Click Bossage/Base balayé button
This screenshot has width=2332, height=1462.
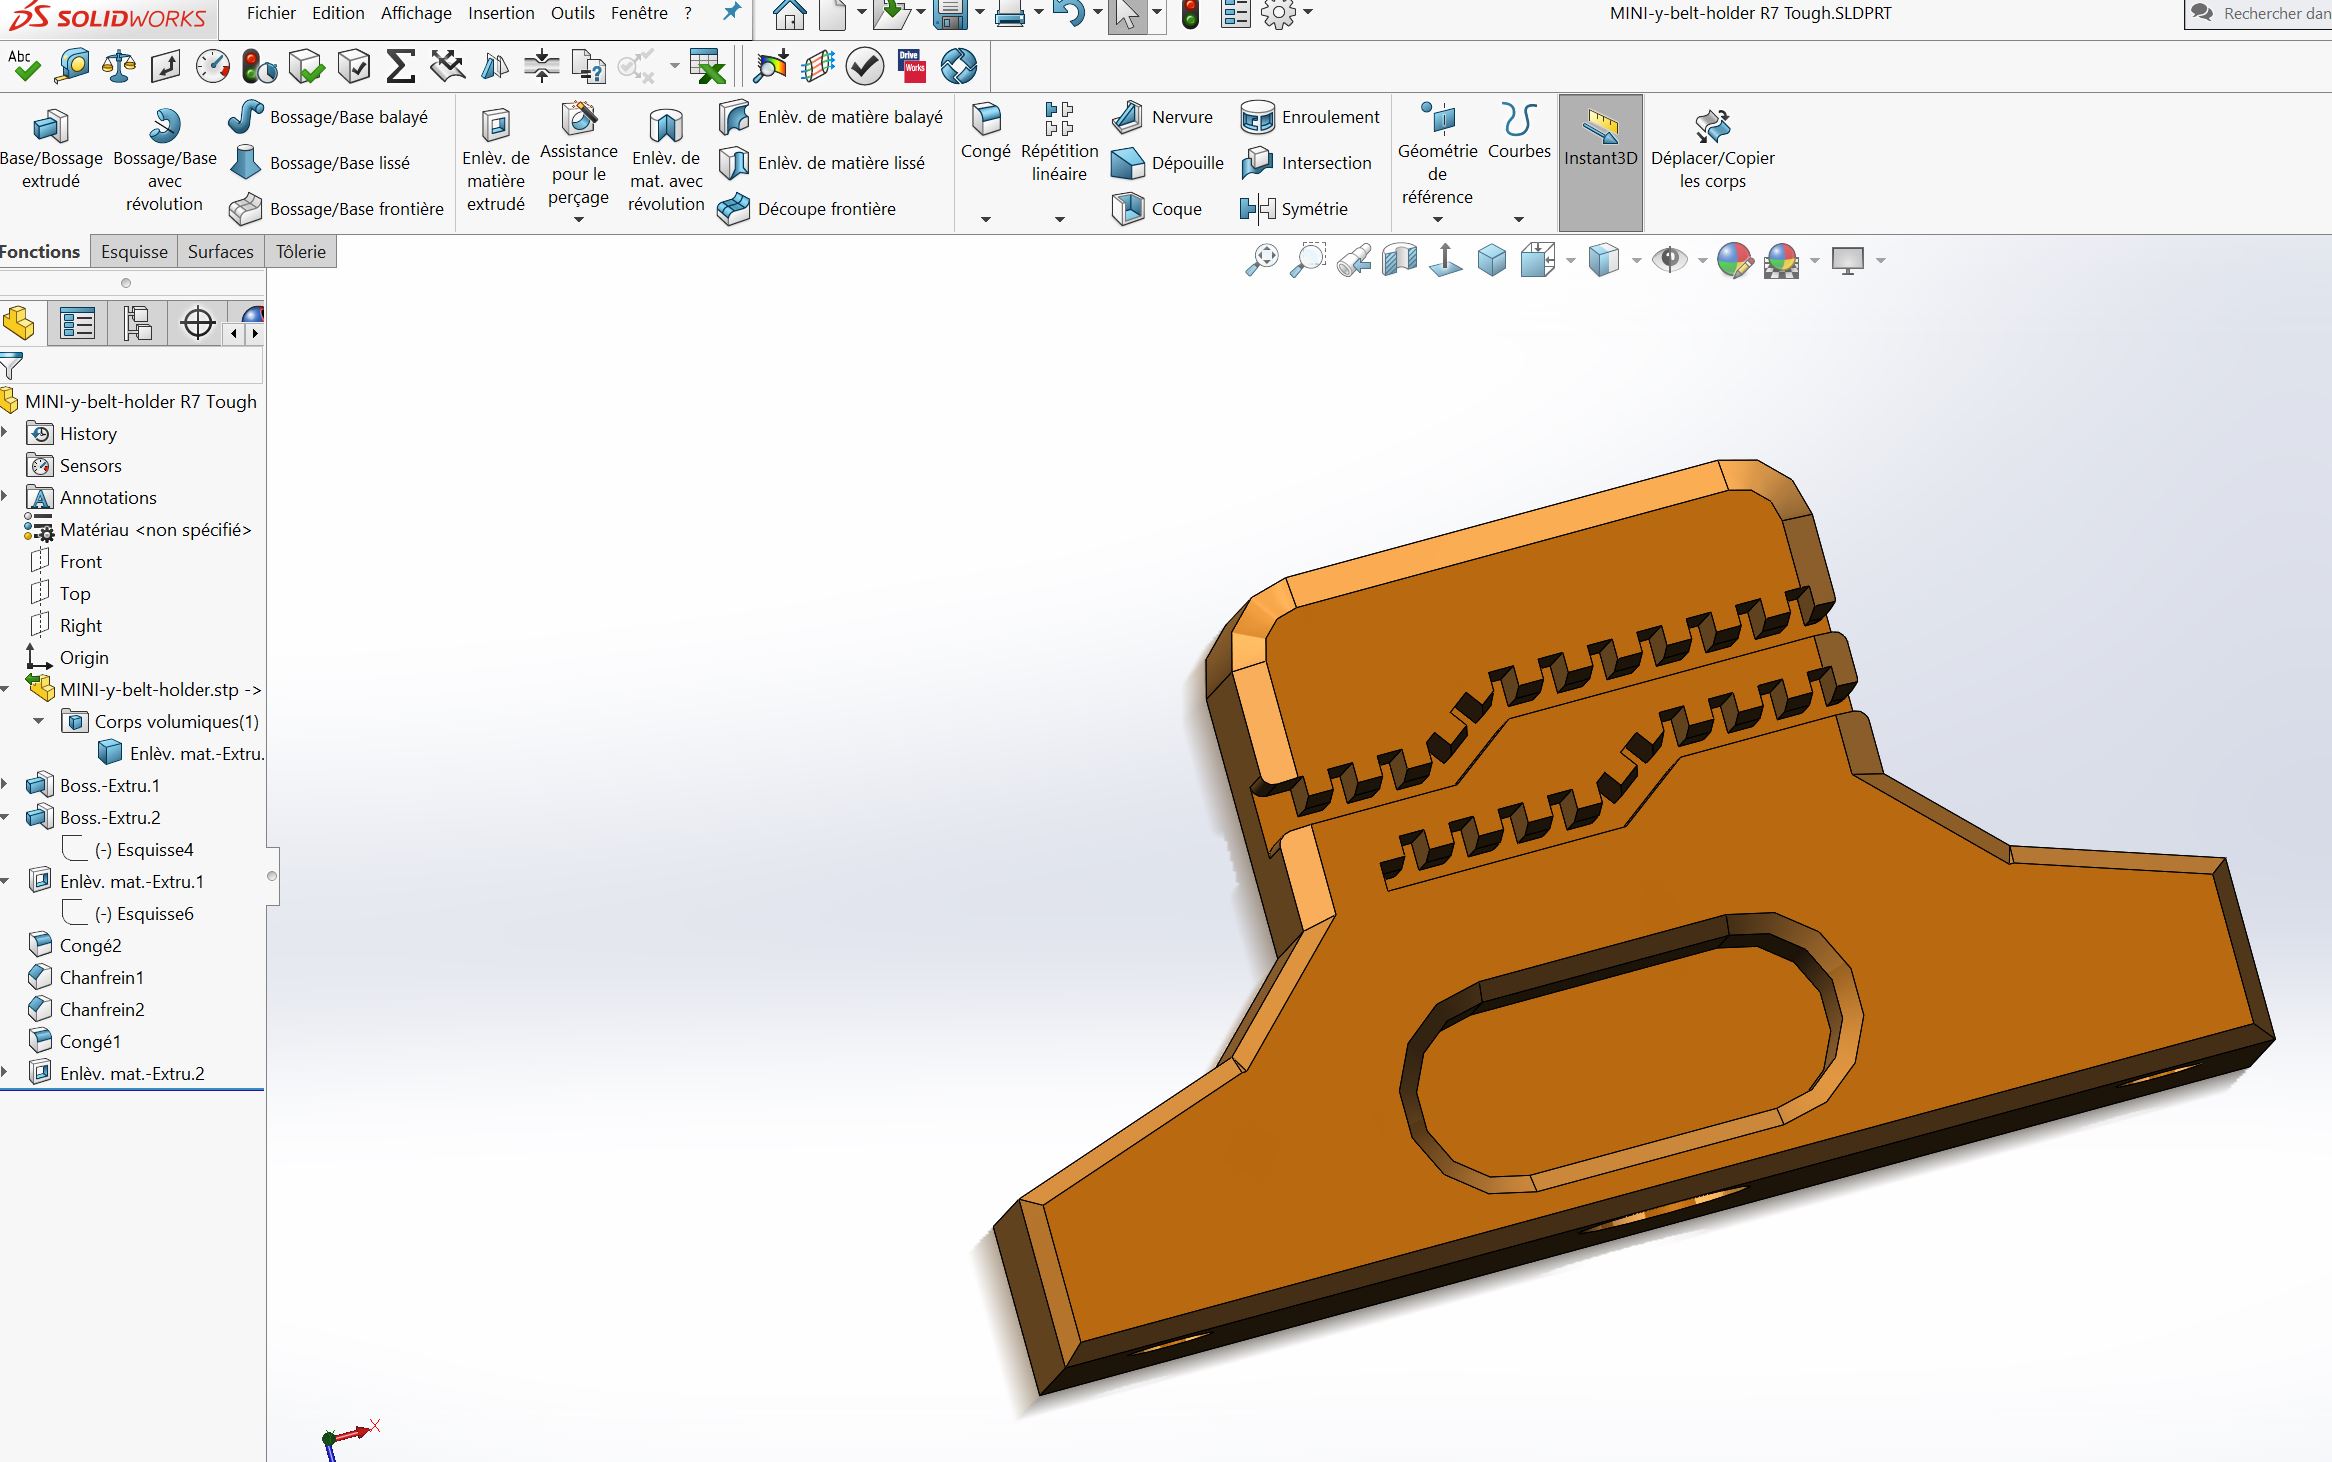328,117
